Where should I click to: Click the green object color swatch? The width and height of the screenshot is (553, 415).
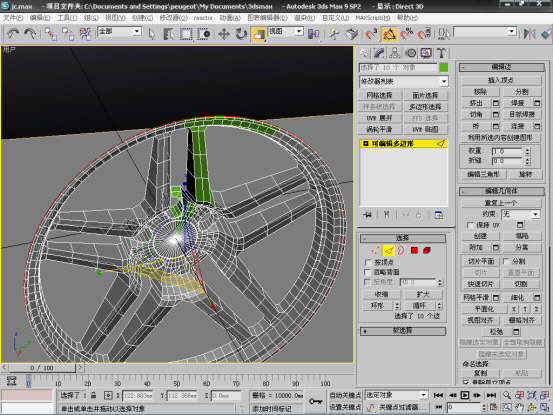click(444, 67)
